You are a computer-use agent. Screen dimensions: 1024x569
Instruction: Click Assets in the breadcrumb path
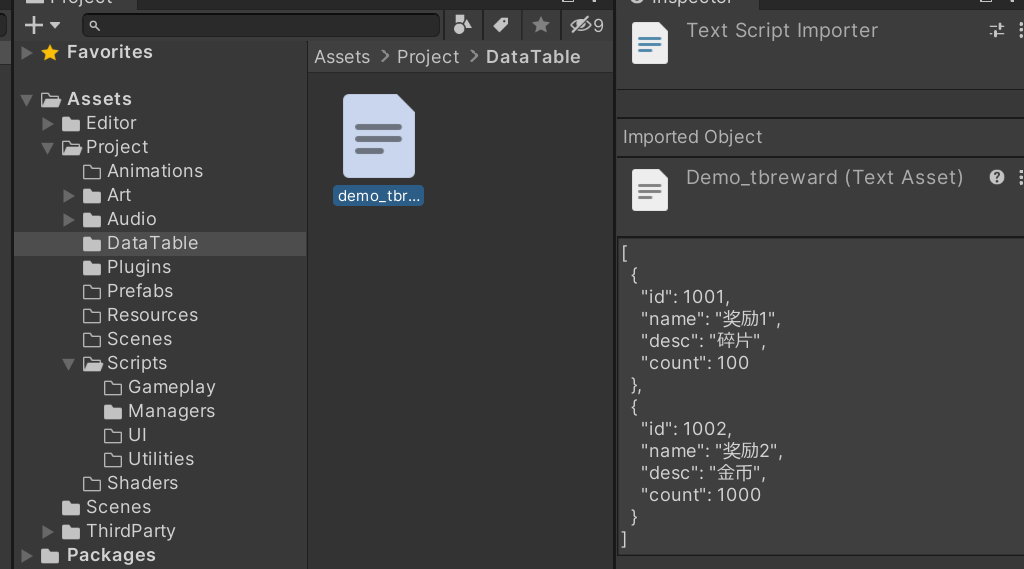[x=342, y=57]
